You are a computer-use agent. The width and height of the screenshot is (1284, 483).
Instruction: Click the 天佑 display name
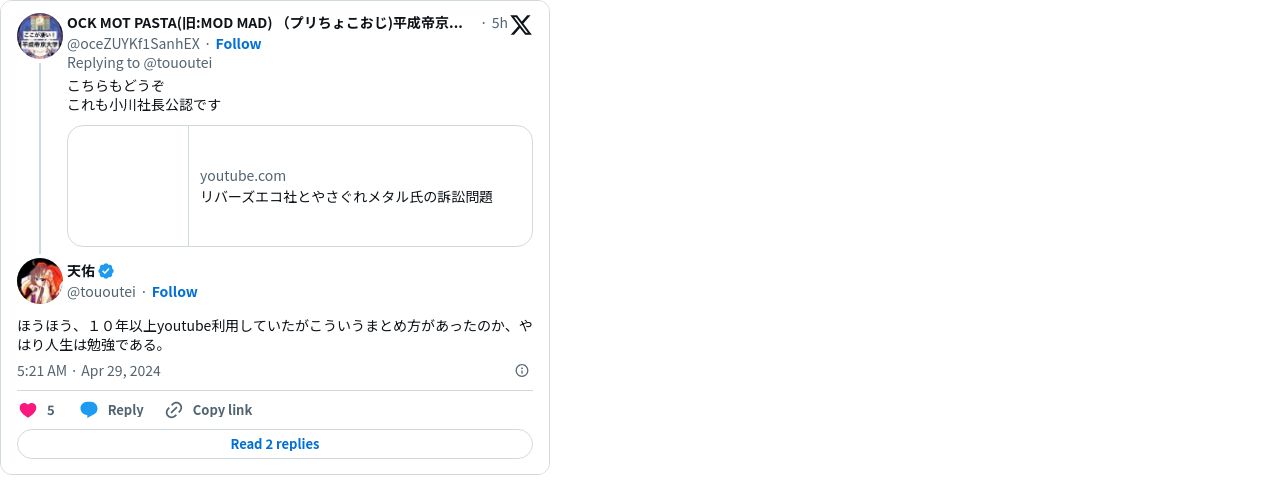(x=81, y=271)
